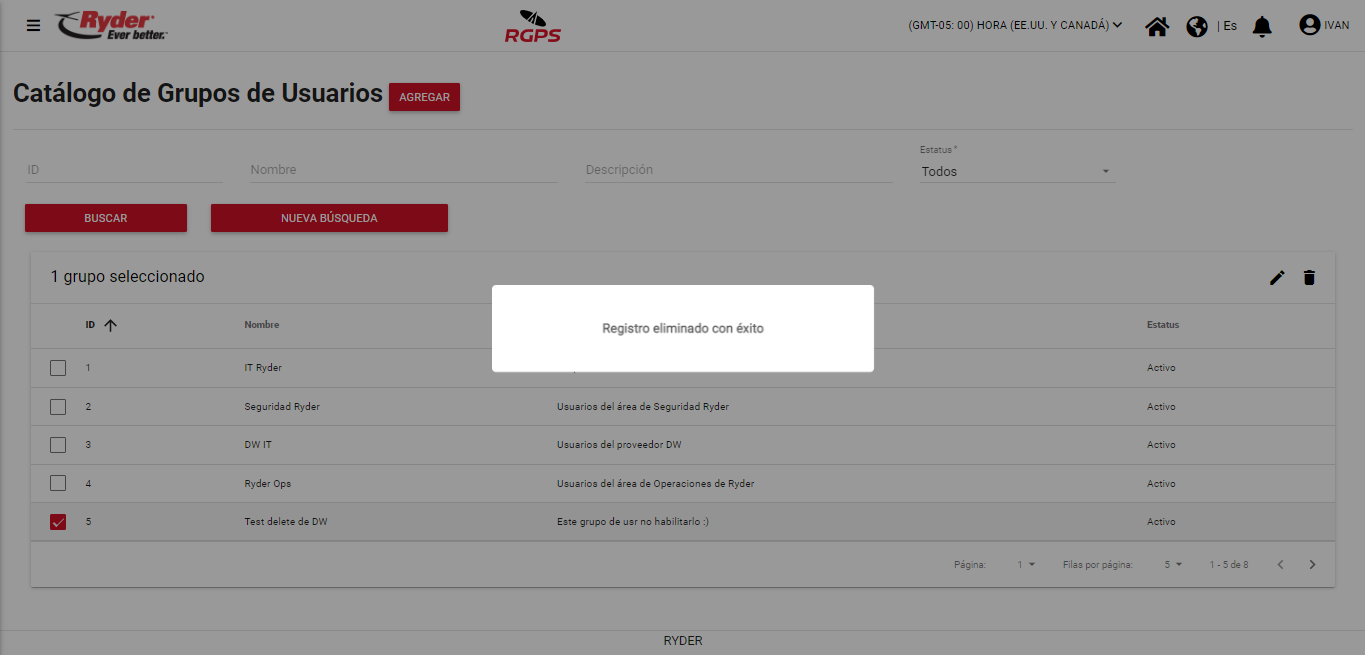The width and height of the screenshot is (1365, 655).
Task: Check the box for IT Ryder row
Action: click(x=58, y=368)
